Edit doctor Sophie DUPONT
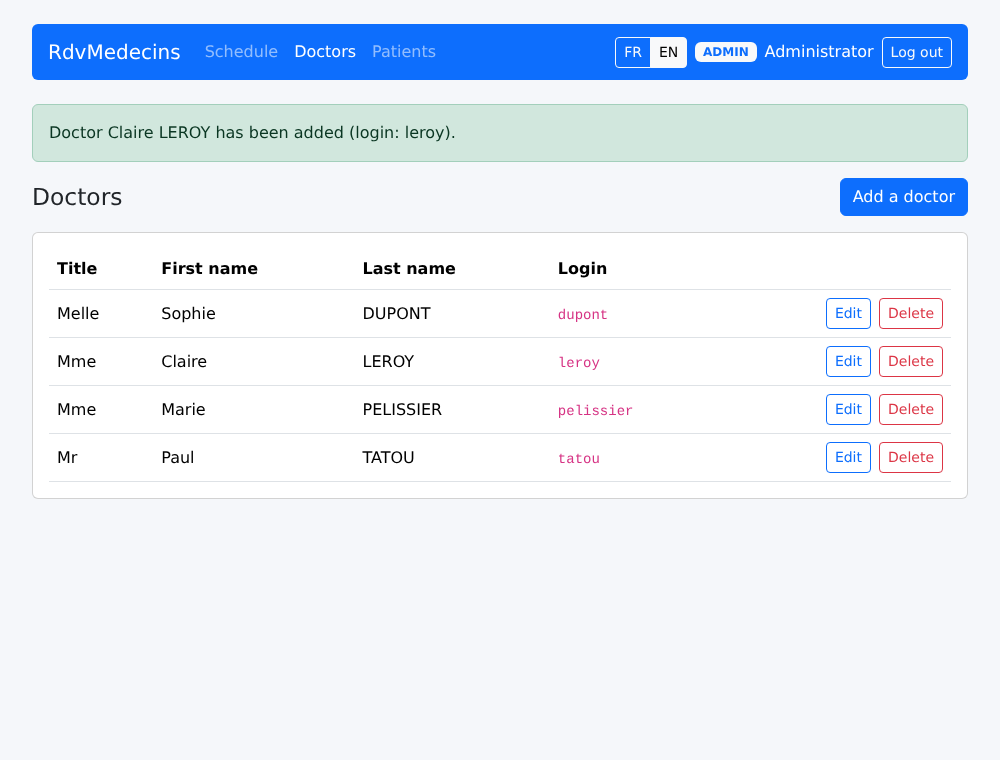The image size is (1000, 760). click(848, 314)
